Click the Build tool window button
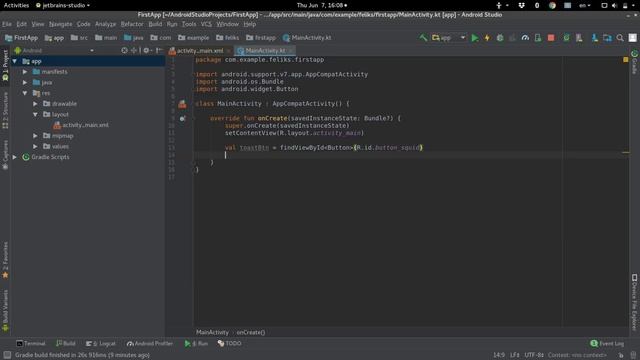This screenshot has height=360, width=640. (x=65, y=344)
